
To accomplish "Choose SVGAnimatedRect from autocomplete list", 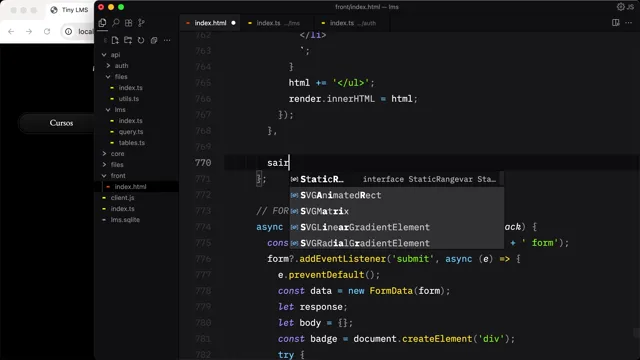I will click(x=396, y=195).
